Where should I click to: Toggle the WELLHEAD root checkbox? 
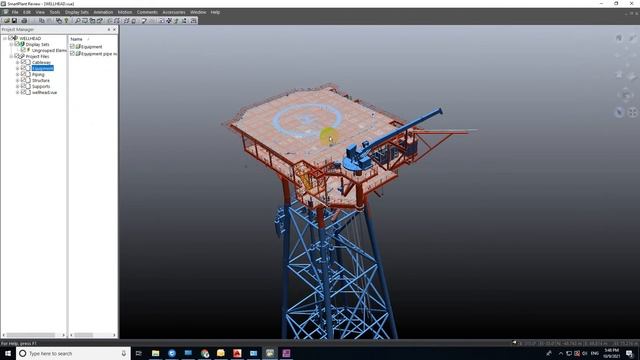(x=11, y=38)
